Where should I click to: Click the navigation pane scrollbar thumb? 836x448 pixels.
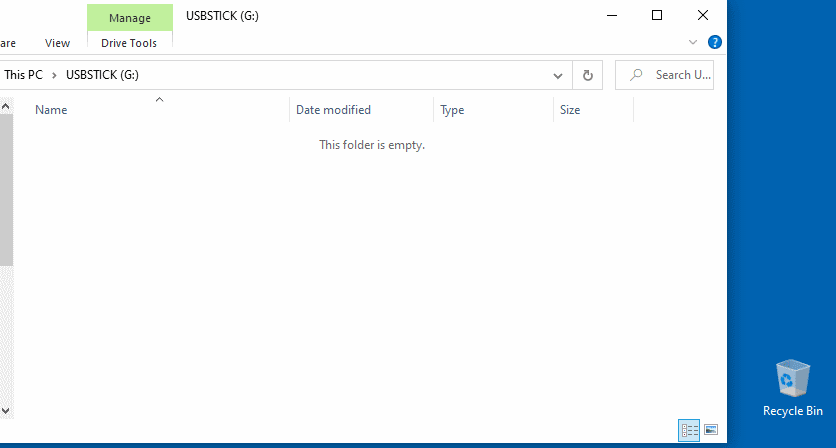tap(5, 190)
